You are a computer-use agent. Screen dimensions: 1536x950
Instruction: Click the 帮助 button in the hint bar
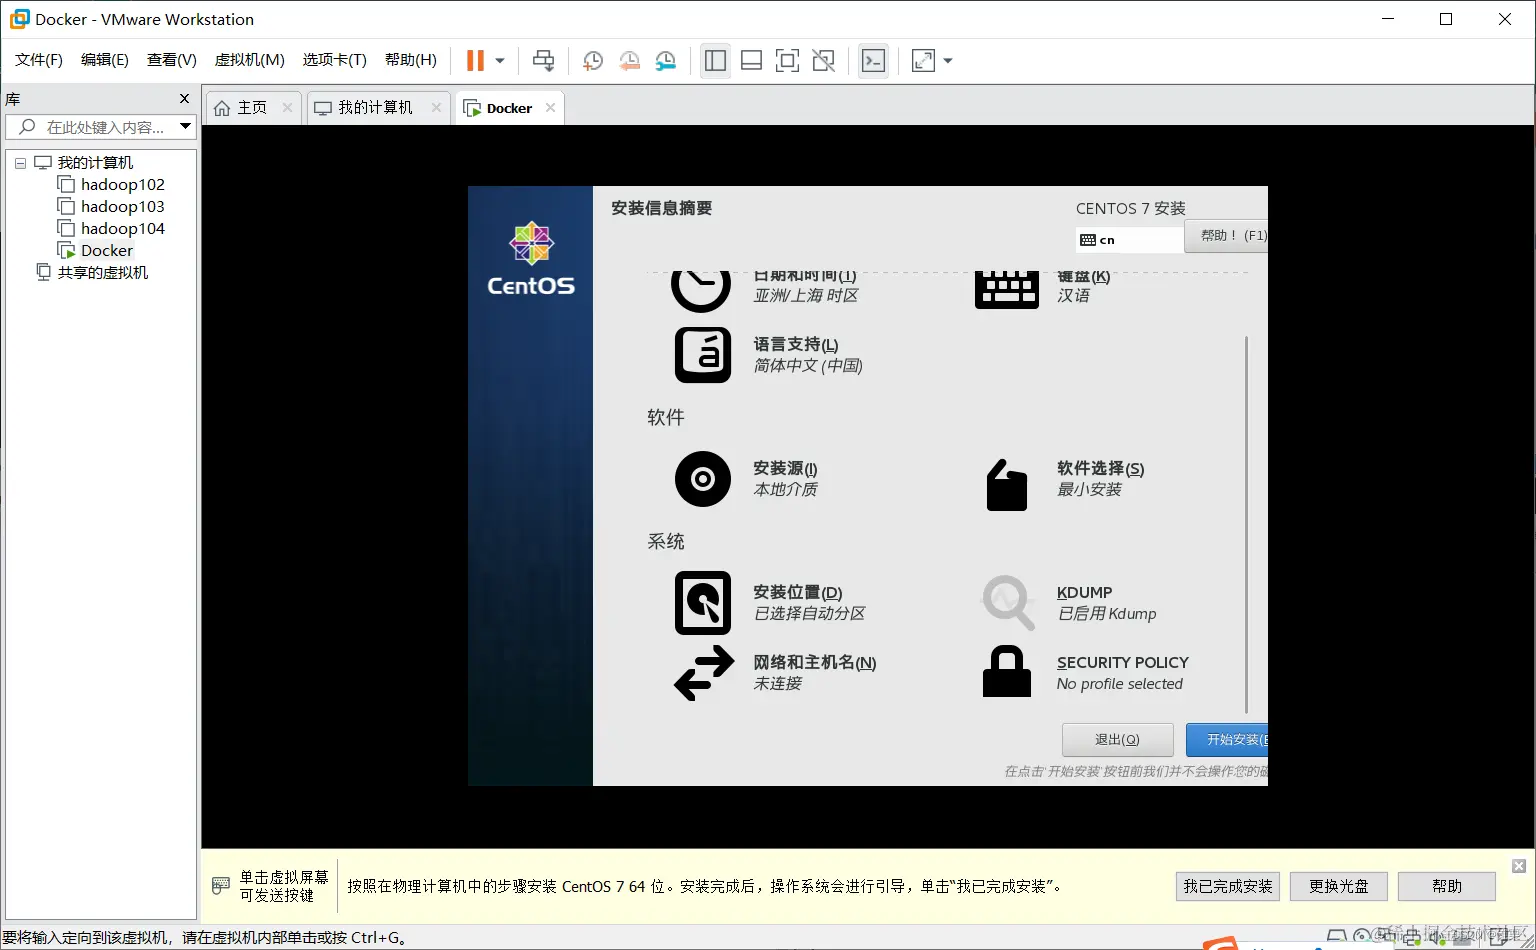[1447, 886]
